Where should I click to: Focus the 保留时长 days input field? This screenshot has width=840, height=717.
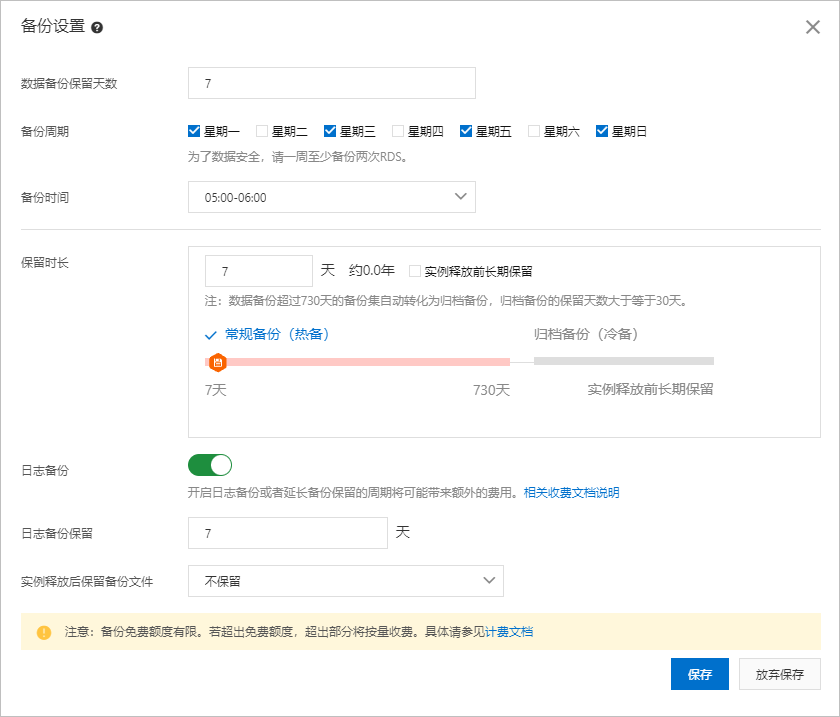259,271
